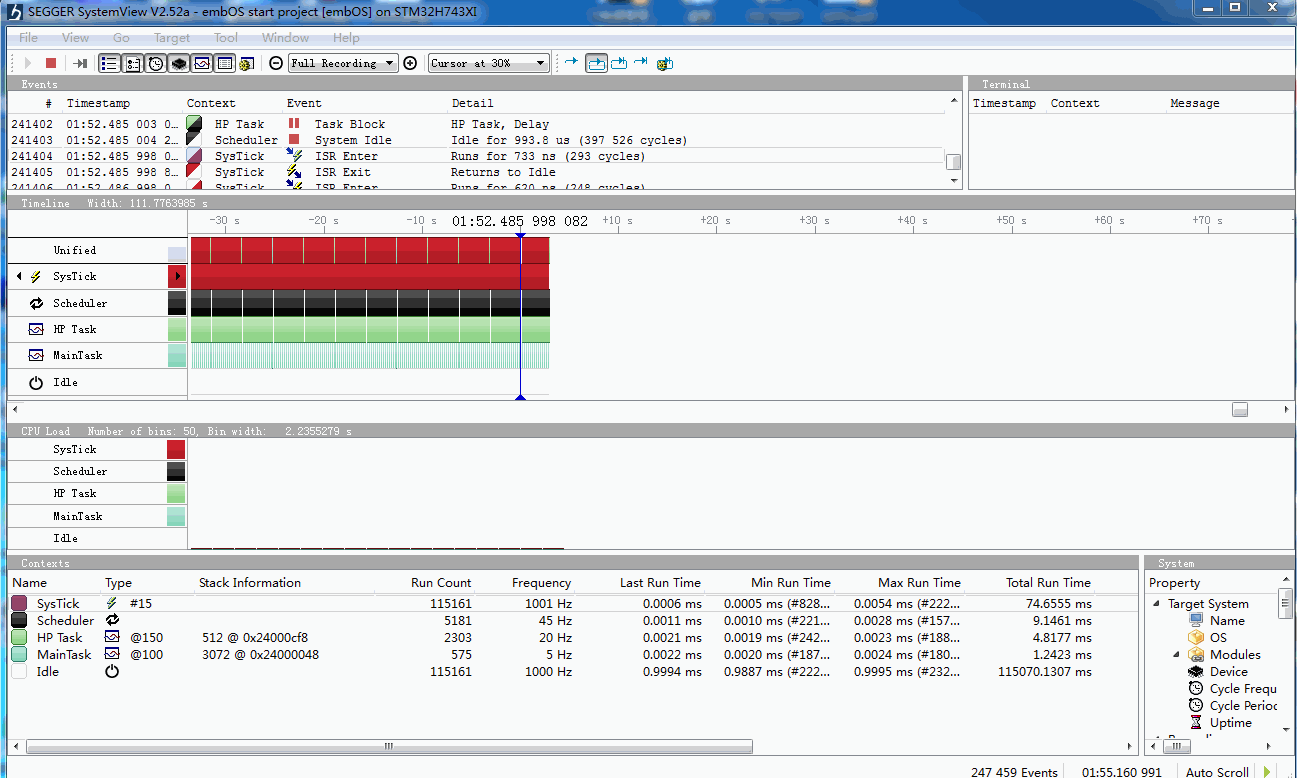This screenshot has width=1297, height=778.
Task: Click the Scheduler cycle icon in timeline
Action: 36,303
